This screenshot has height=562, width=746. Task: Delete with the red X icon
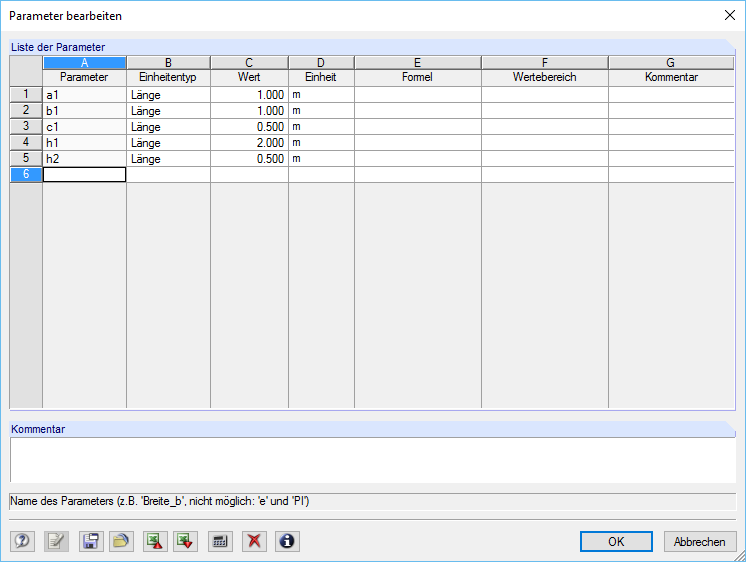pos(255,541)
